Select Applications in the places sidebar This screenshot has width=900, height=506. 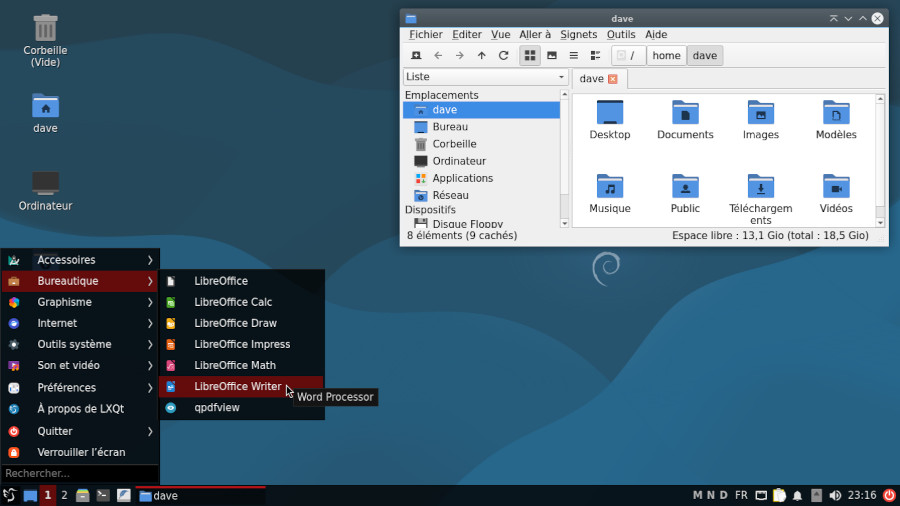tap(482, 178)
